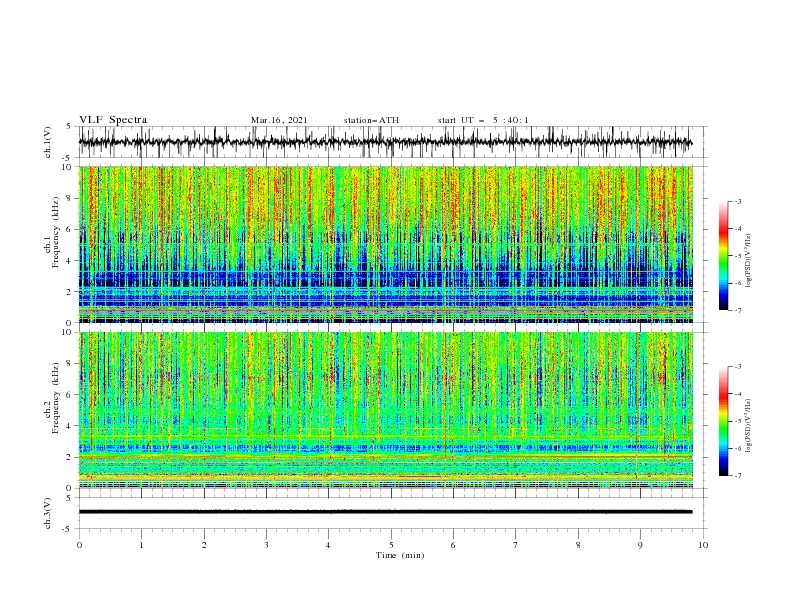Click the "station=ATH" header label
The height and width of the screenshot is (612, 792).
point(371,120)
